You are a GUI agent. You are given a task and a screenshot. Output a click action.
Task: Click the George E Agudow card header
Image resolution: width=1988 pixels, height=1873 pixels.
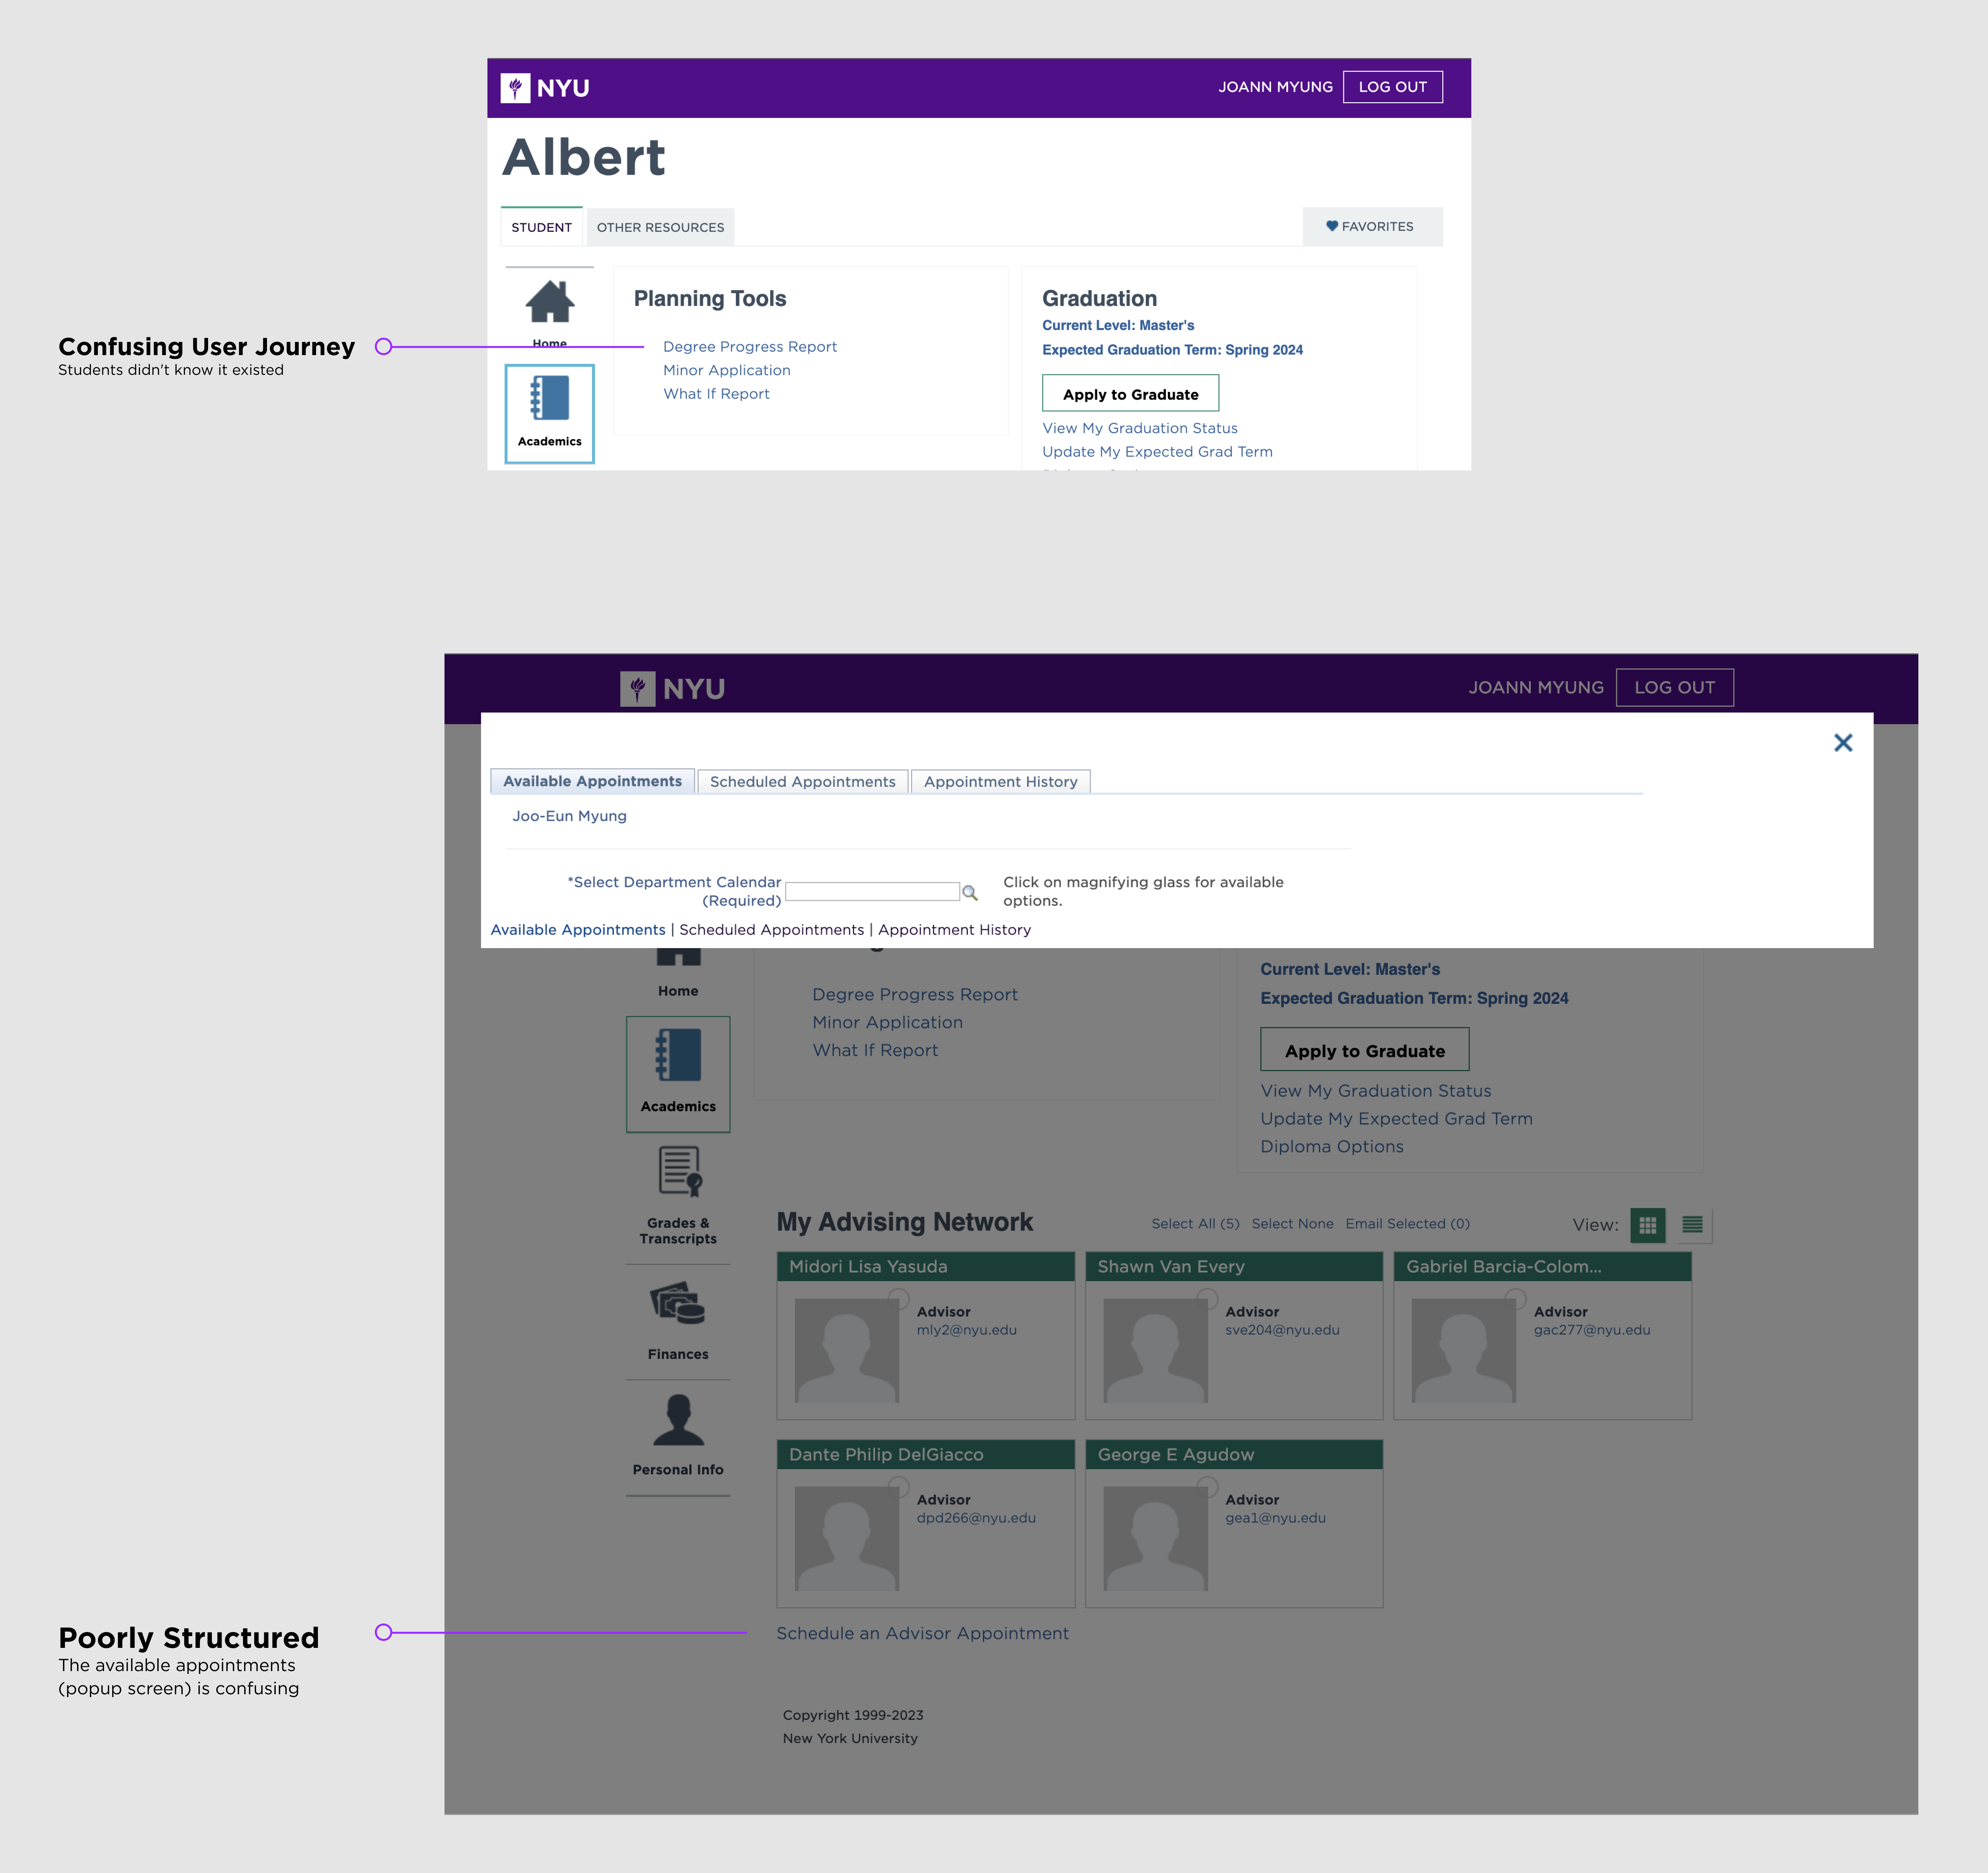coord(1234,1455)
